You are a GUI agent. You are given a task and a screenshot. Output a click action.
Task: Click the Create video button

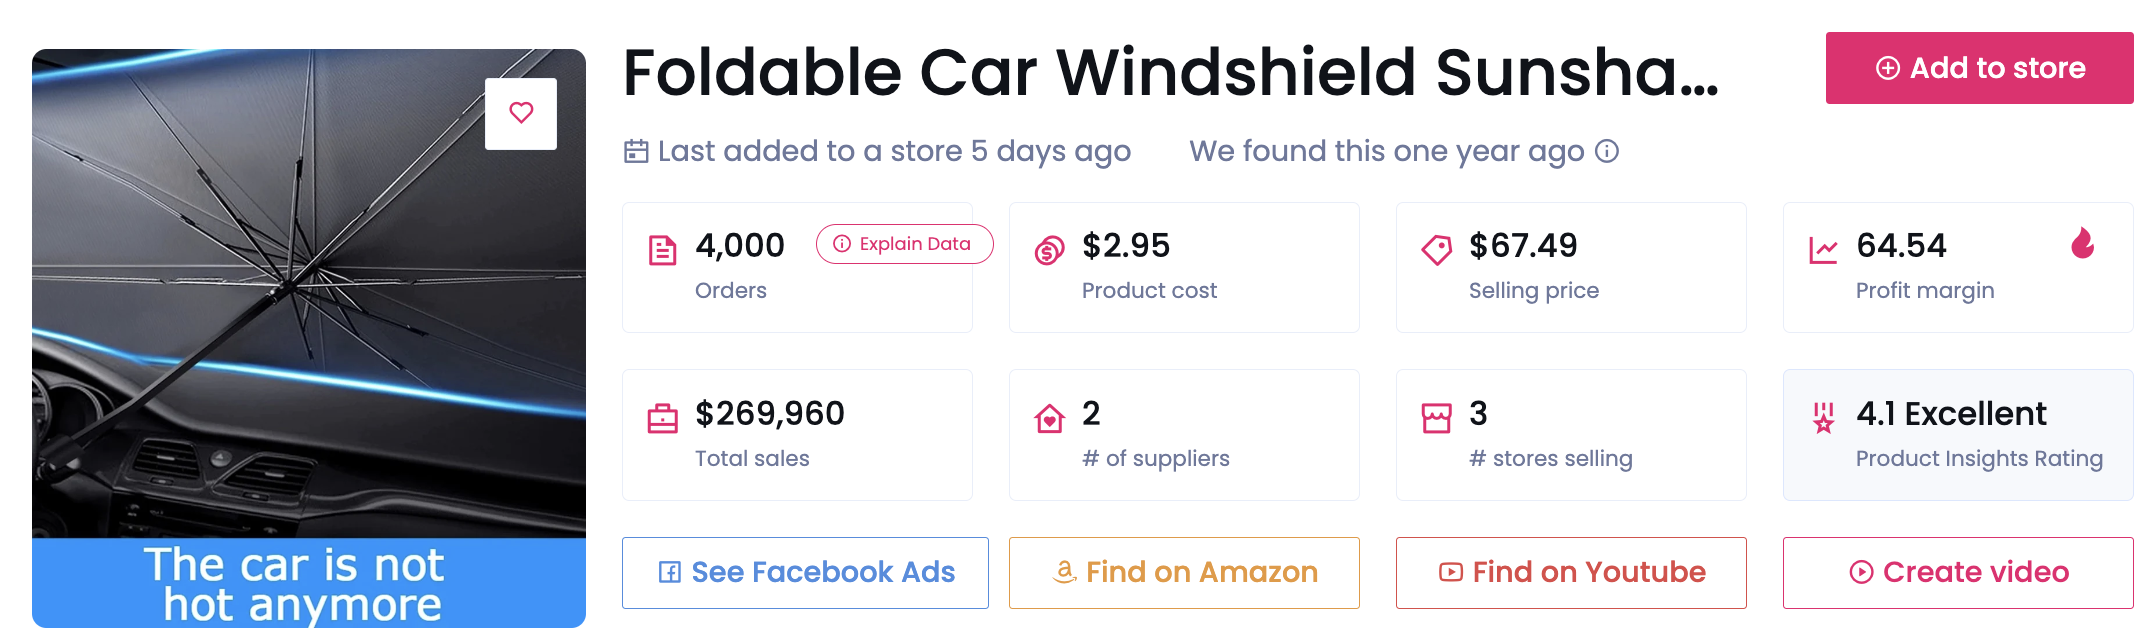point(1958,573)
